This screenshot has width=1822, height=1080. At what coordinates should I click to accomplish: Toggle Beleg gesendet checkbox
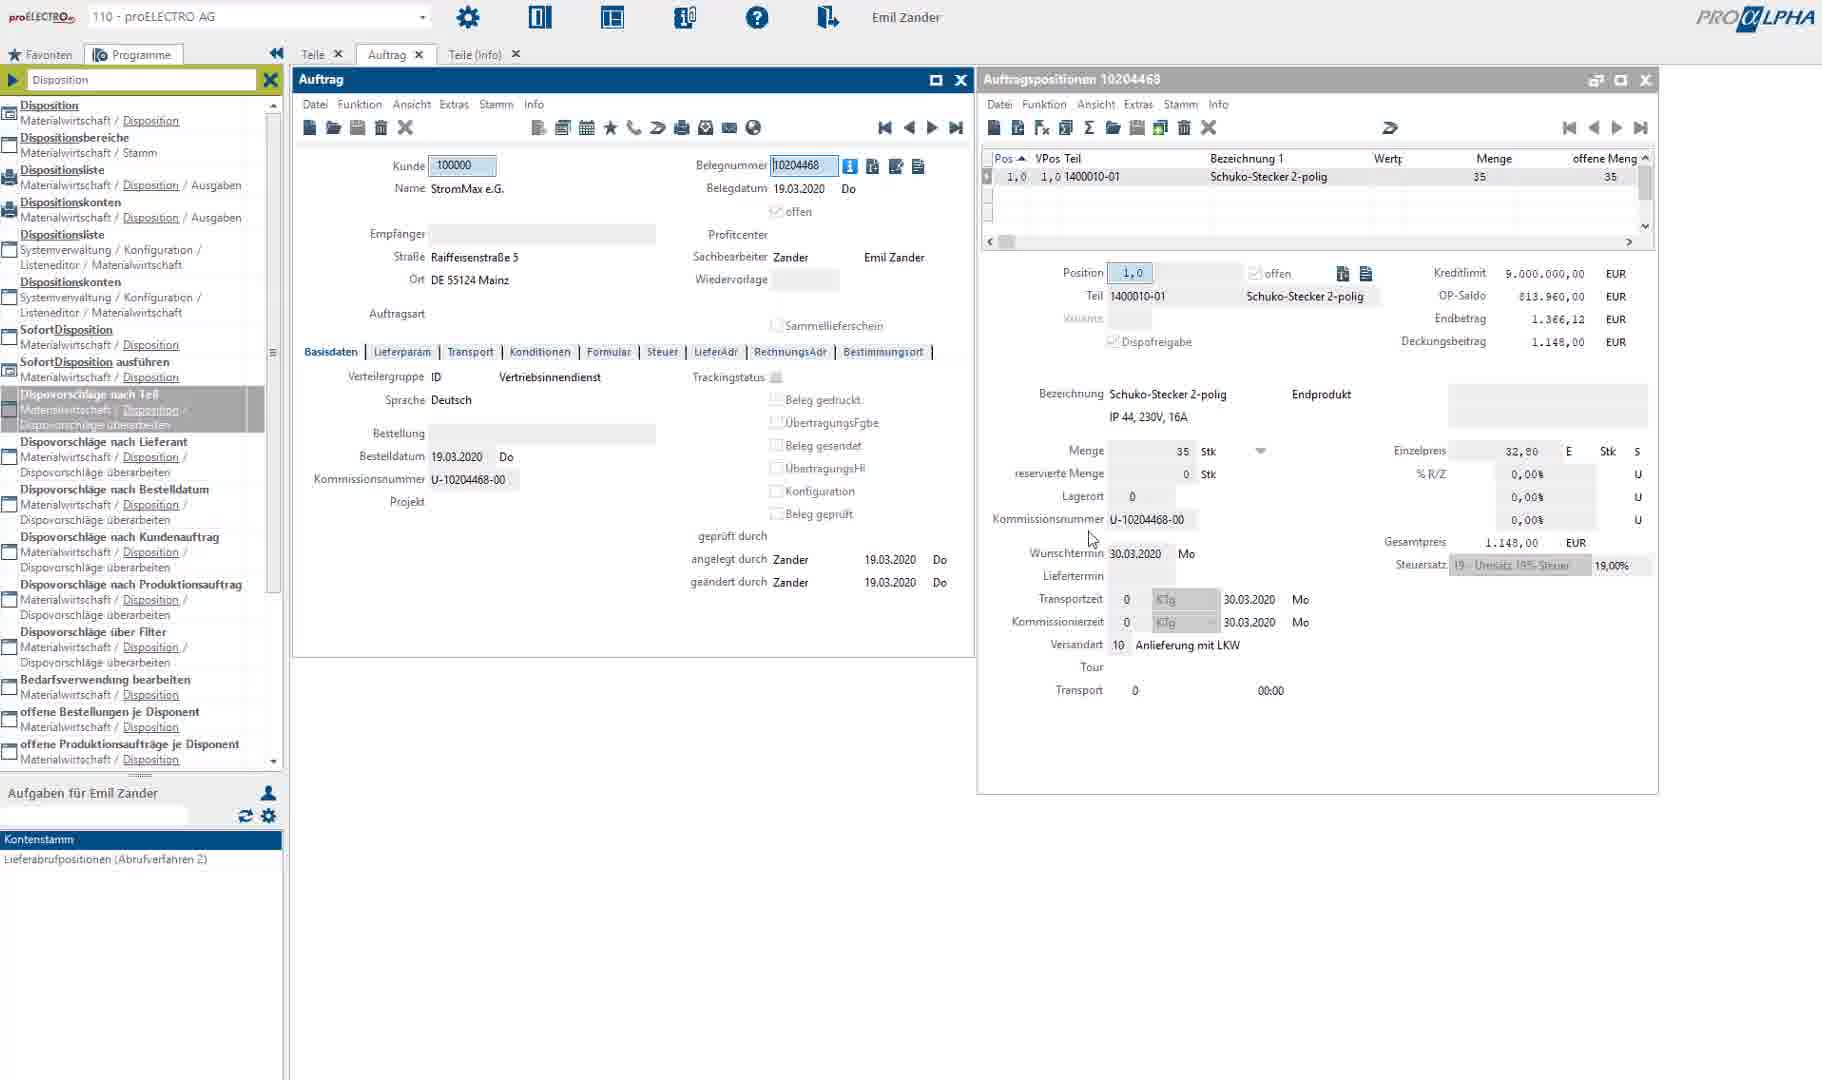coord(776,445)
